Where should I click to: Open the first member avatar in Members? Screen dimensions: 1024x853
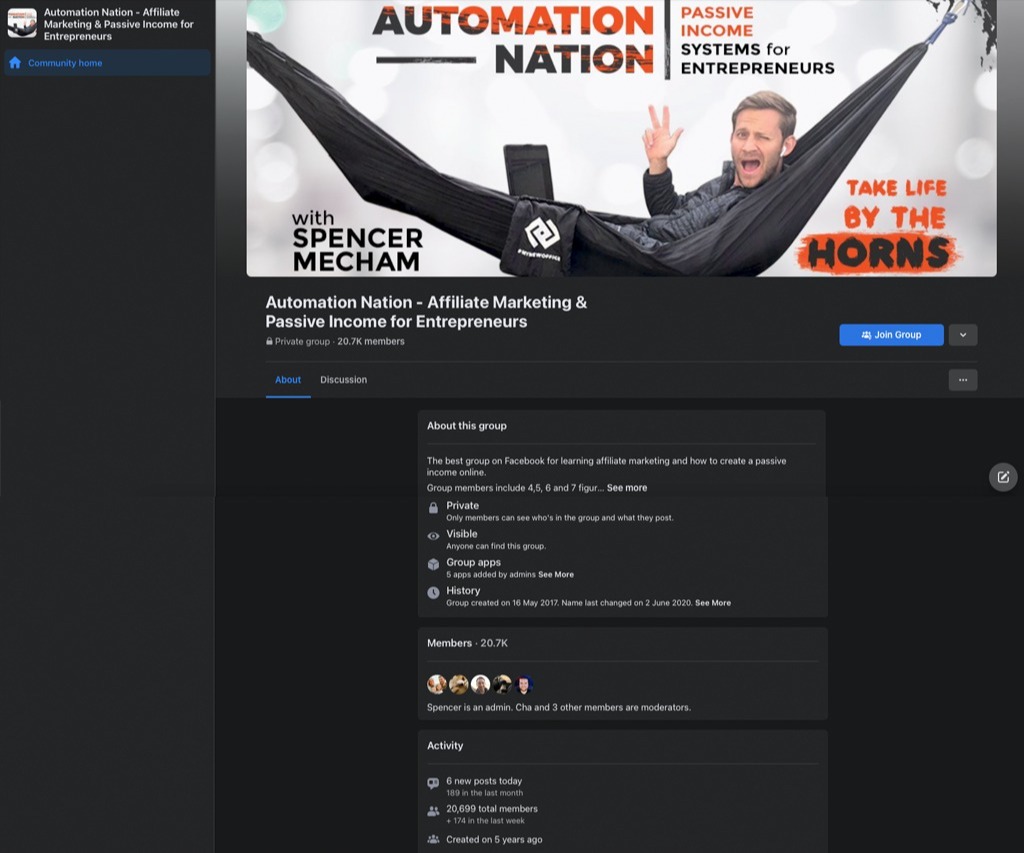pyautogui.click(x=437, y=684)
